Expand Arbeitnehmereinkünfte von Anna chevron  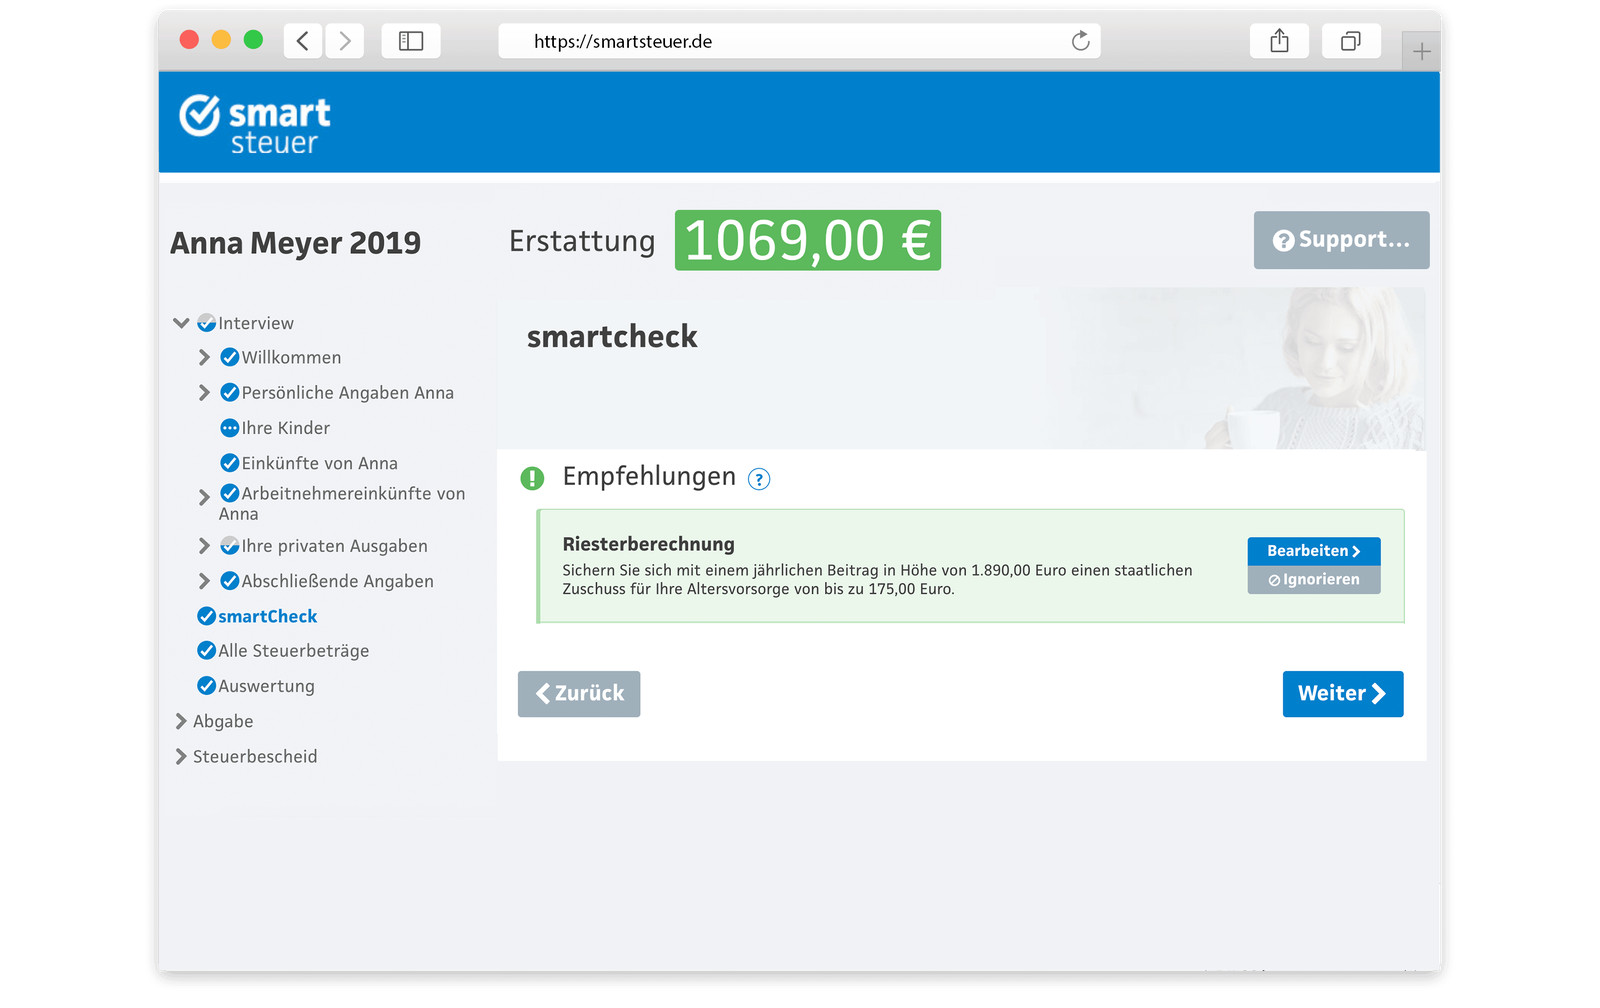[x=204, y=496]
